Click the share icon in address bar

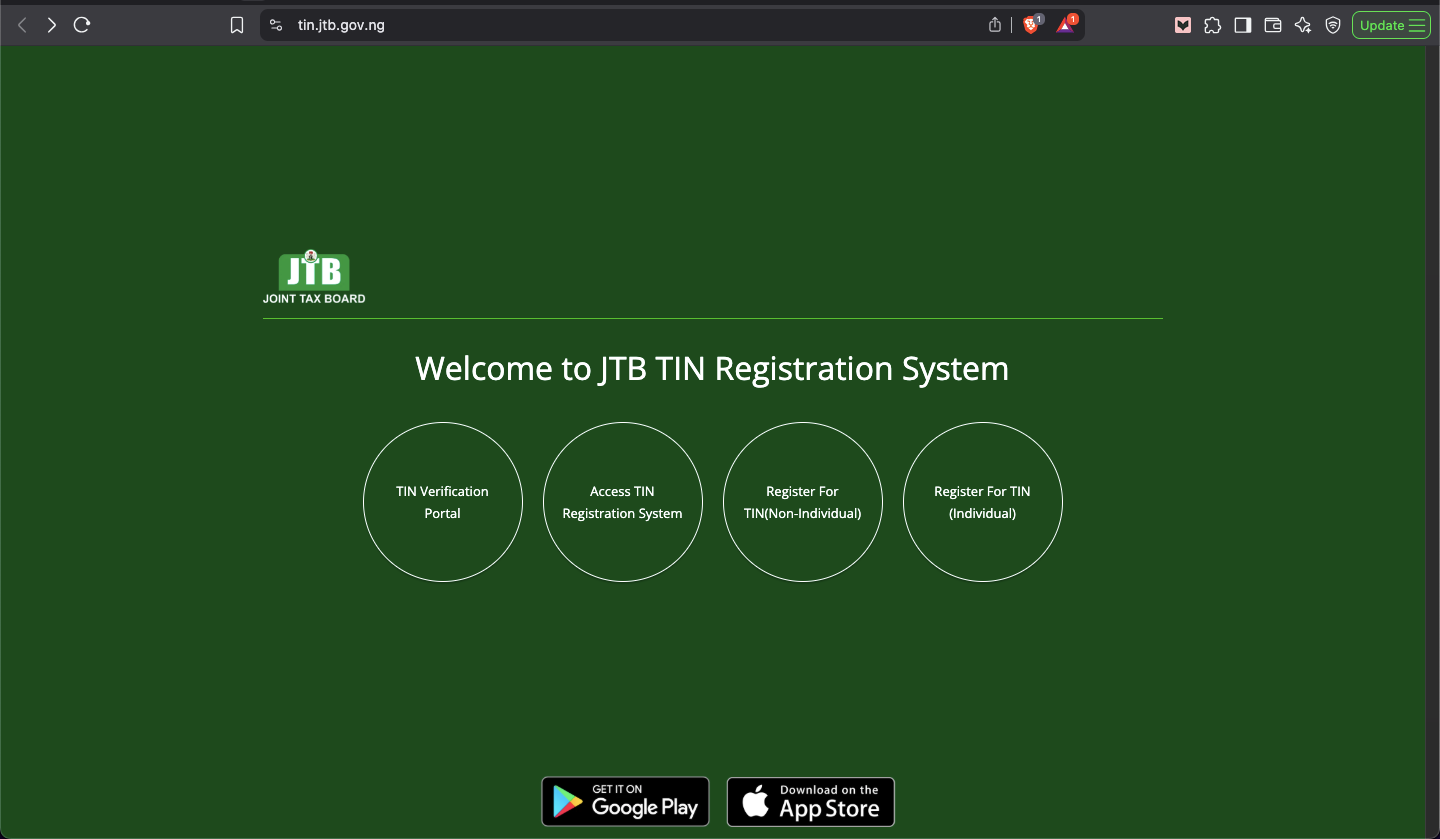tap(994, 25)
